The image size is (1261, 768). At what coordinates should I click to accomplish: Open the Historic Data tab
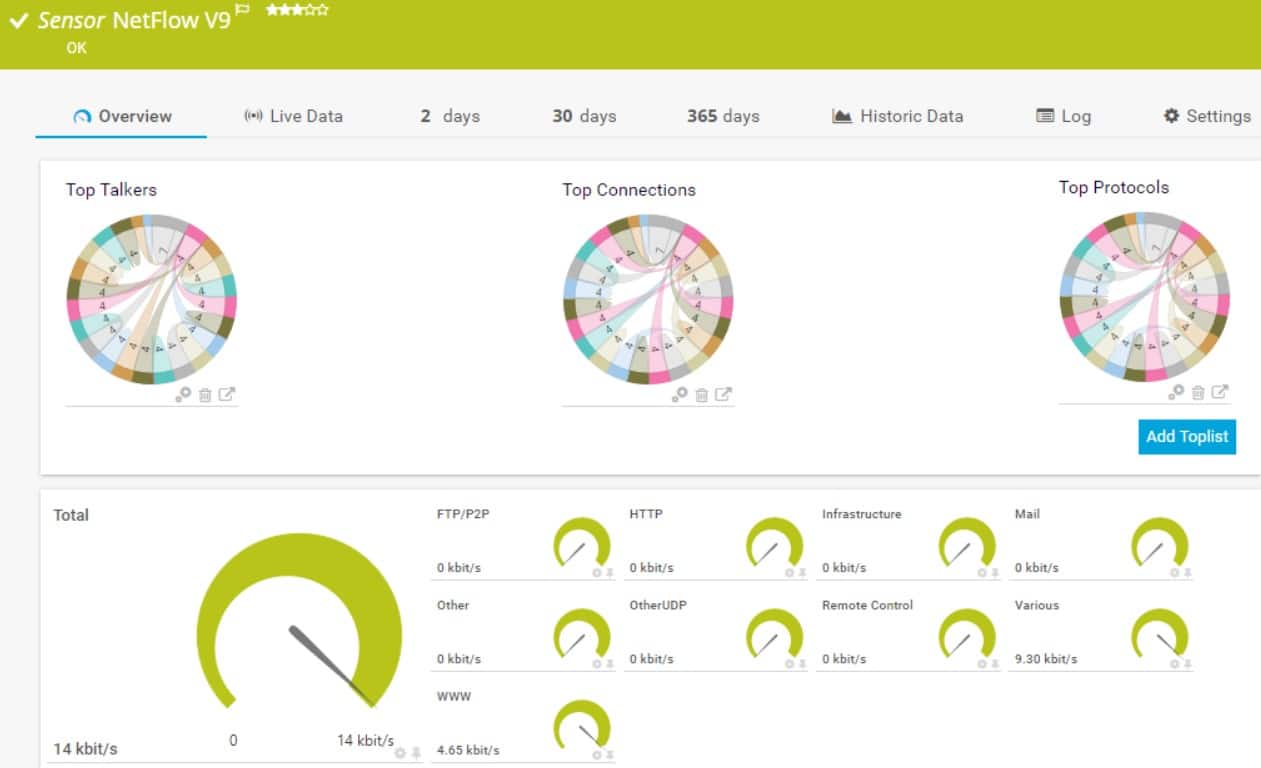tap(897, 116)
